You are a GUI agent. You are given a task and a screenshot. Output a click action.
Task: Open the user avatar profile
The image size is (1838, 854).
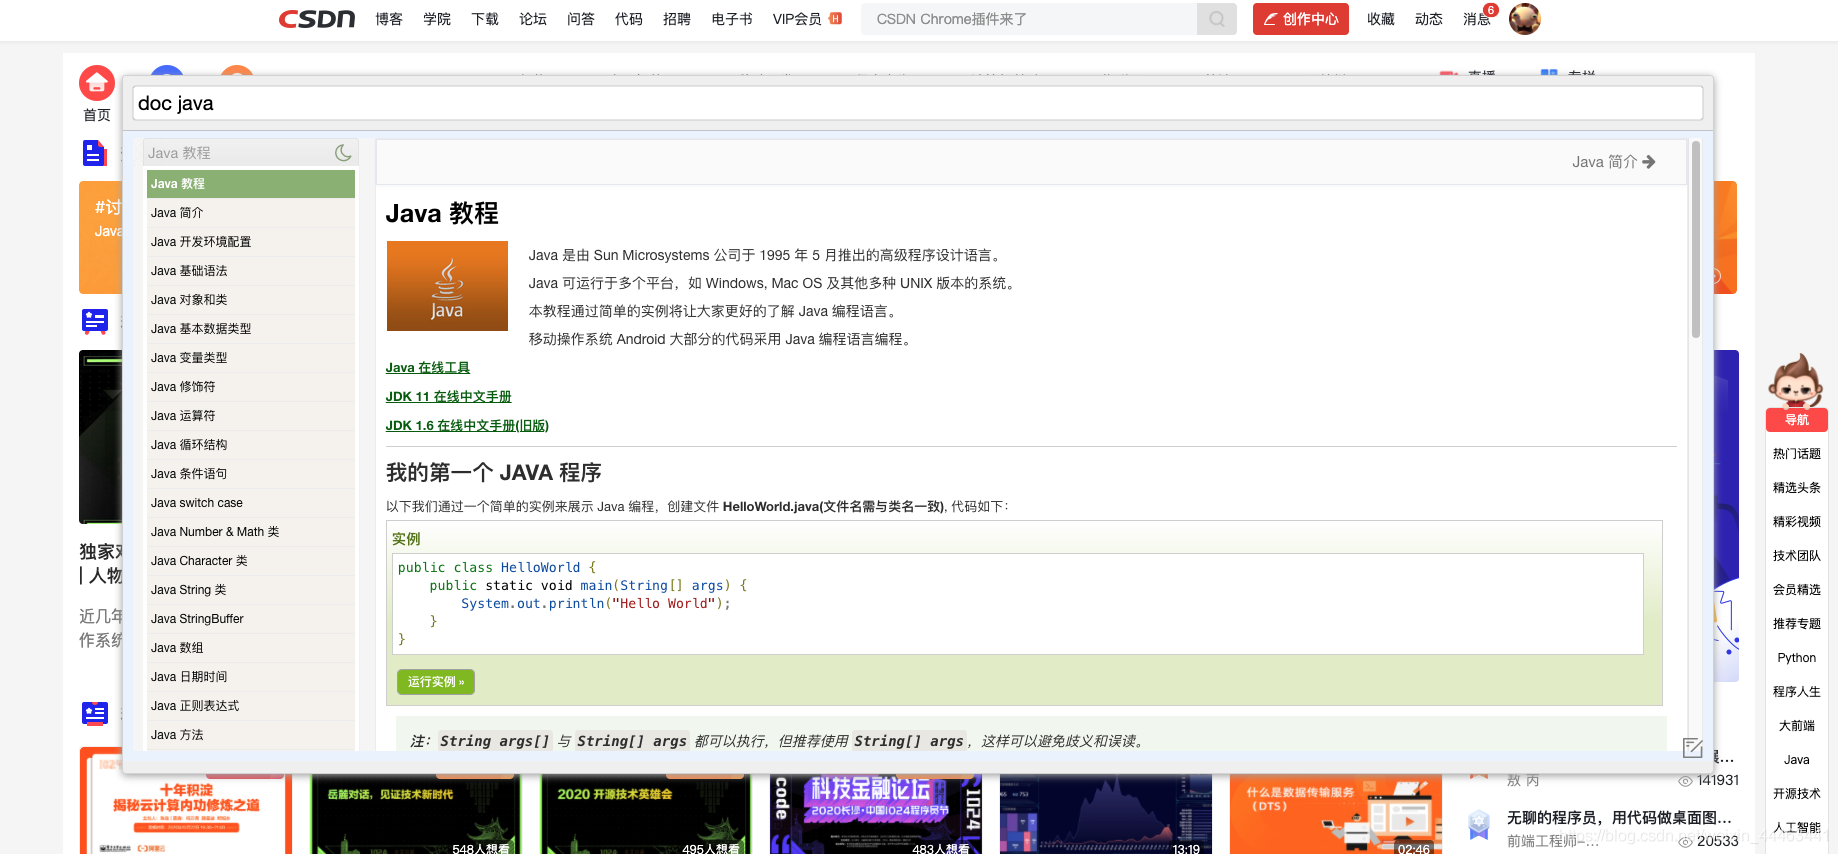click(x=1524, y=19)
